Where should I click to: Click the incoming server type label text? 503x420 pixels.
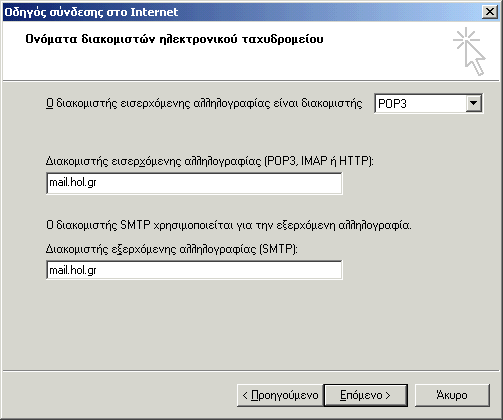(x=204, y=103)
